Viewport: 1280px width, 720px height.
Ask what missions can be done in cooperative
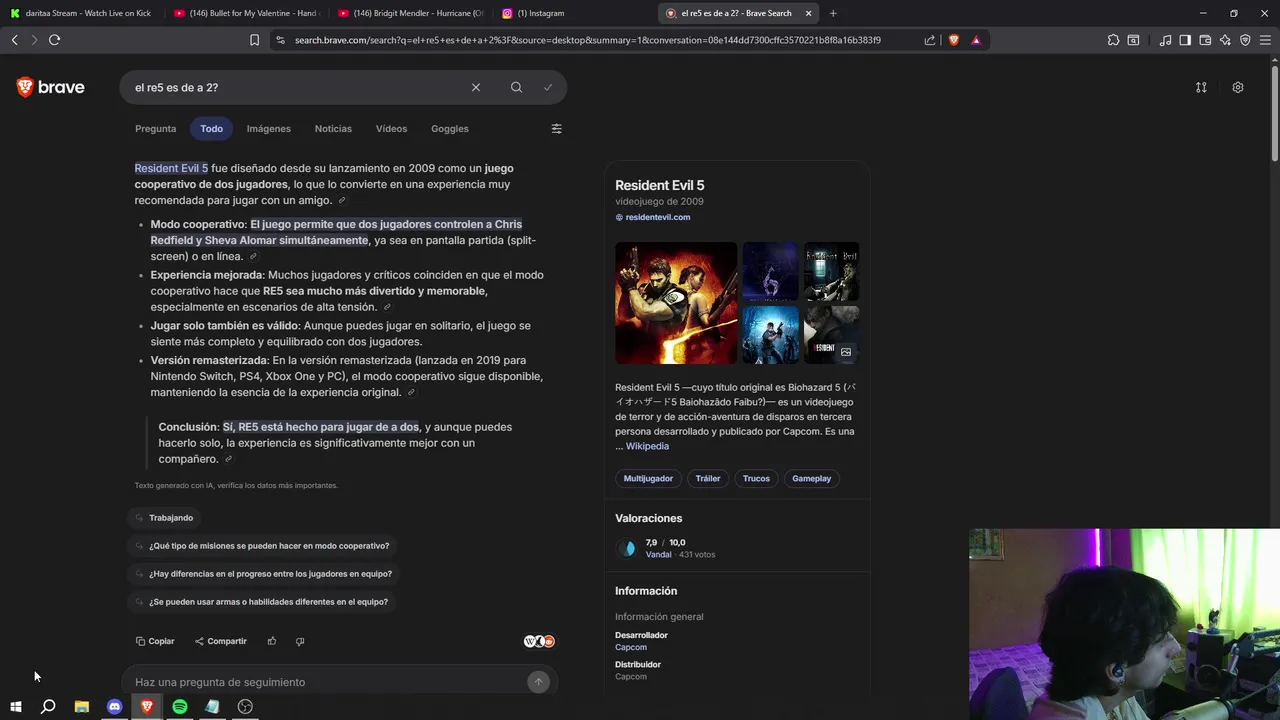tap(262, 546)
